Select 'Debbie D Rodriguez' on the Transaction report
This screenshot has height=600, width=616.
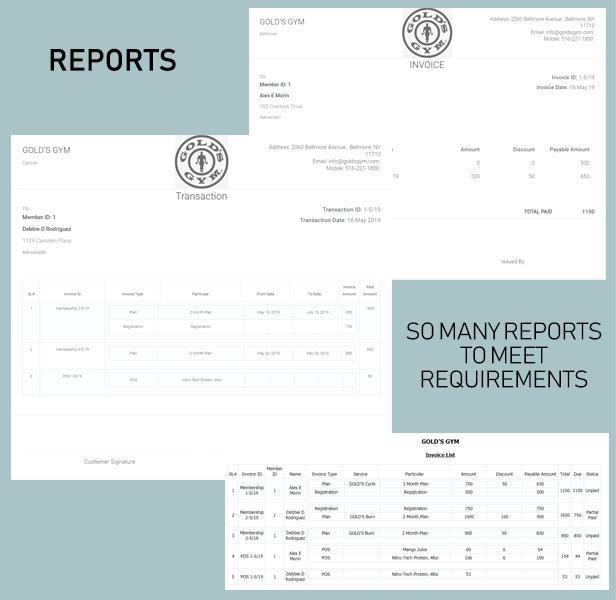tap(47, 229)
